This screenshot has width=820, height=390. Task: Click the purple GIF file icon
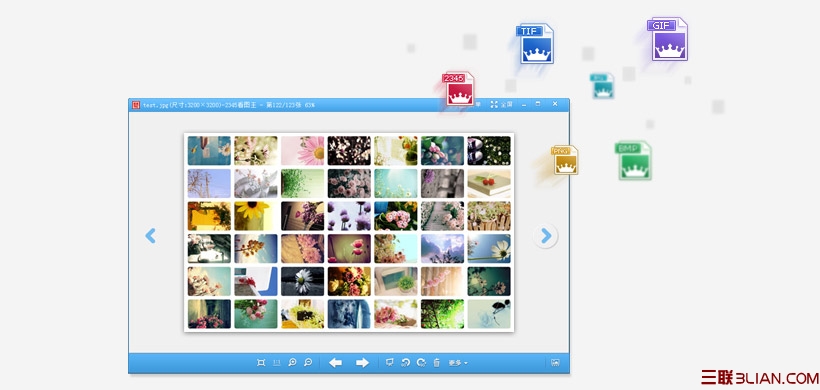pos(667,39)
